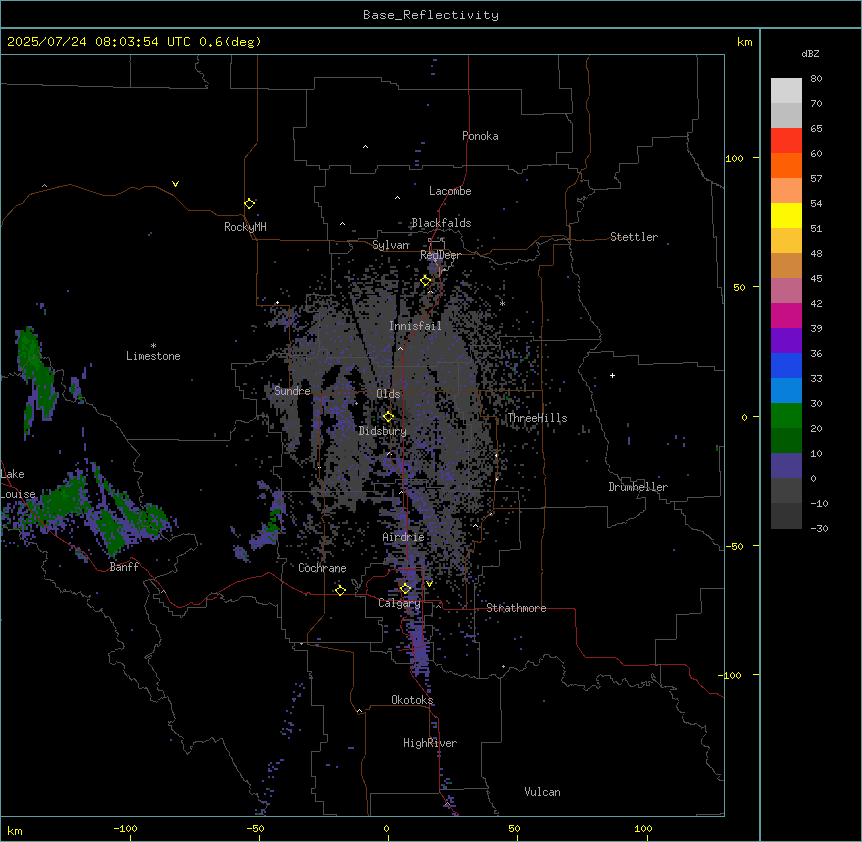Click the Sundre label
The image size is (862, 842).
pos(292,391)
